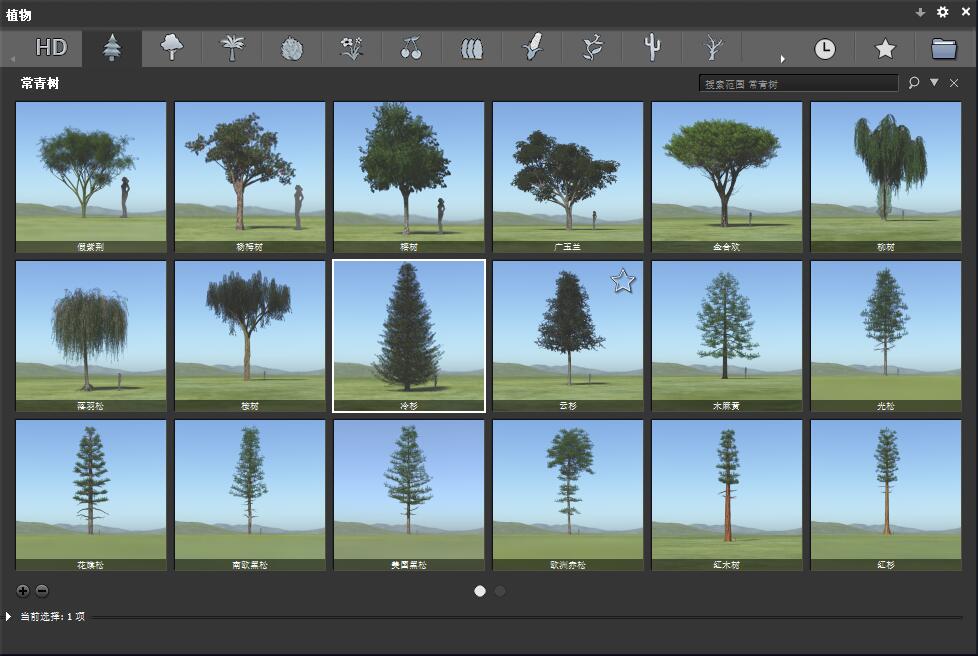
Task: Select the corn crop category icon
Action: (532, 48)
